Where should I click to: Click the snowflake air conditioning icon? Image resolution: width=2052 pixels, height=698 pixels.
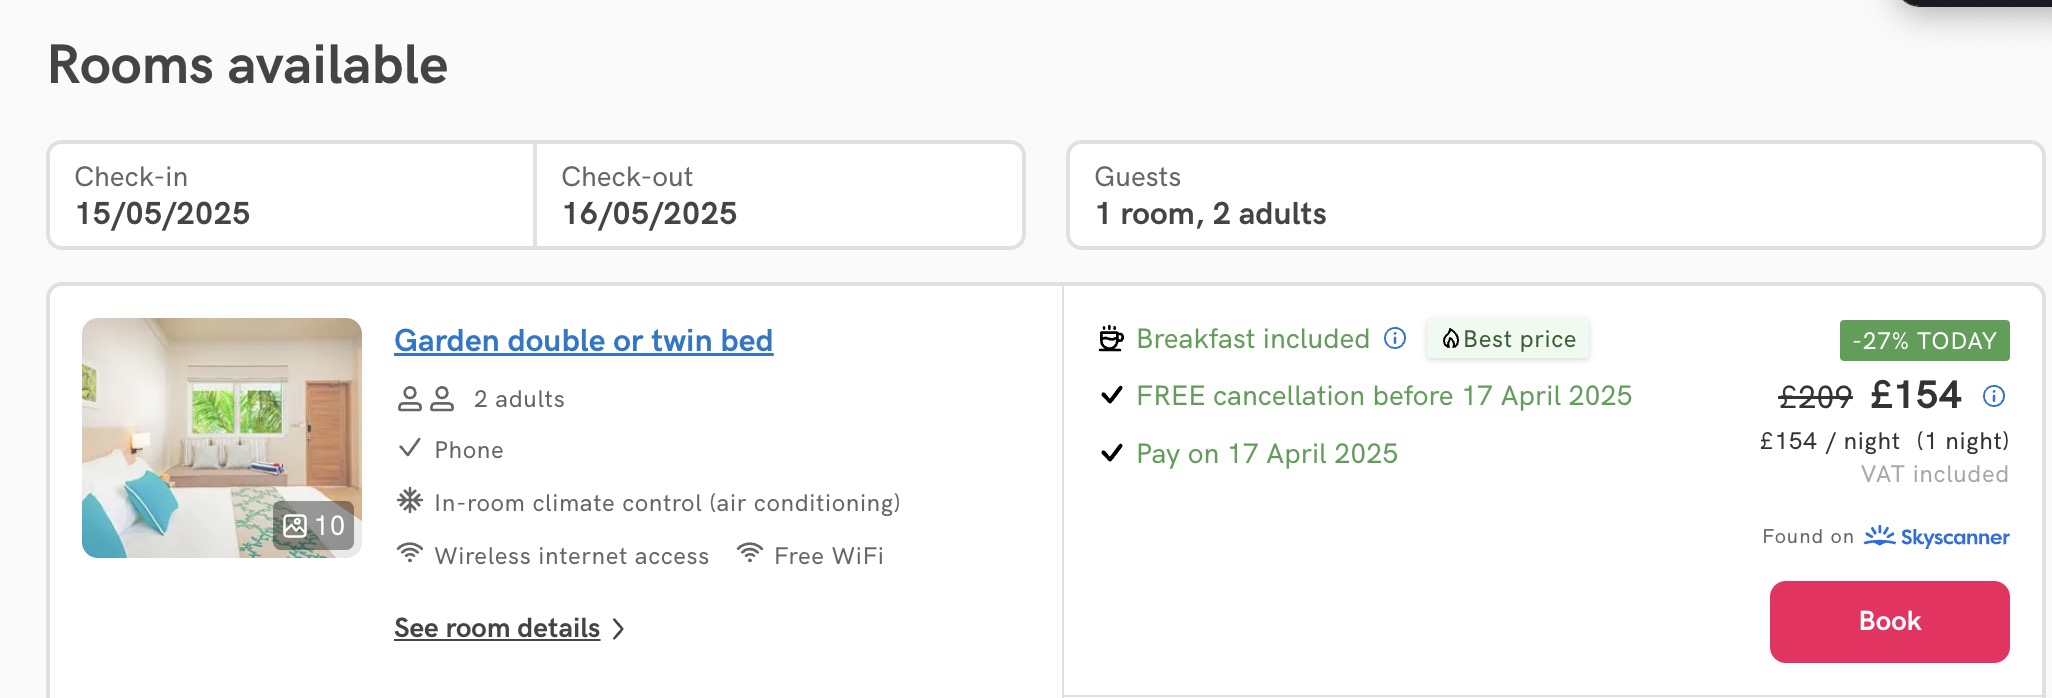pos(410,500)
